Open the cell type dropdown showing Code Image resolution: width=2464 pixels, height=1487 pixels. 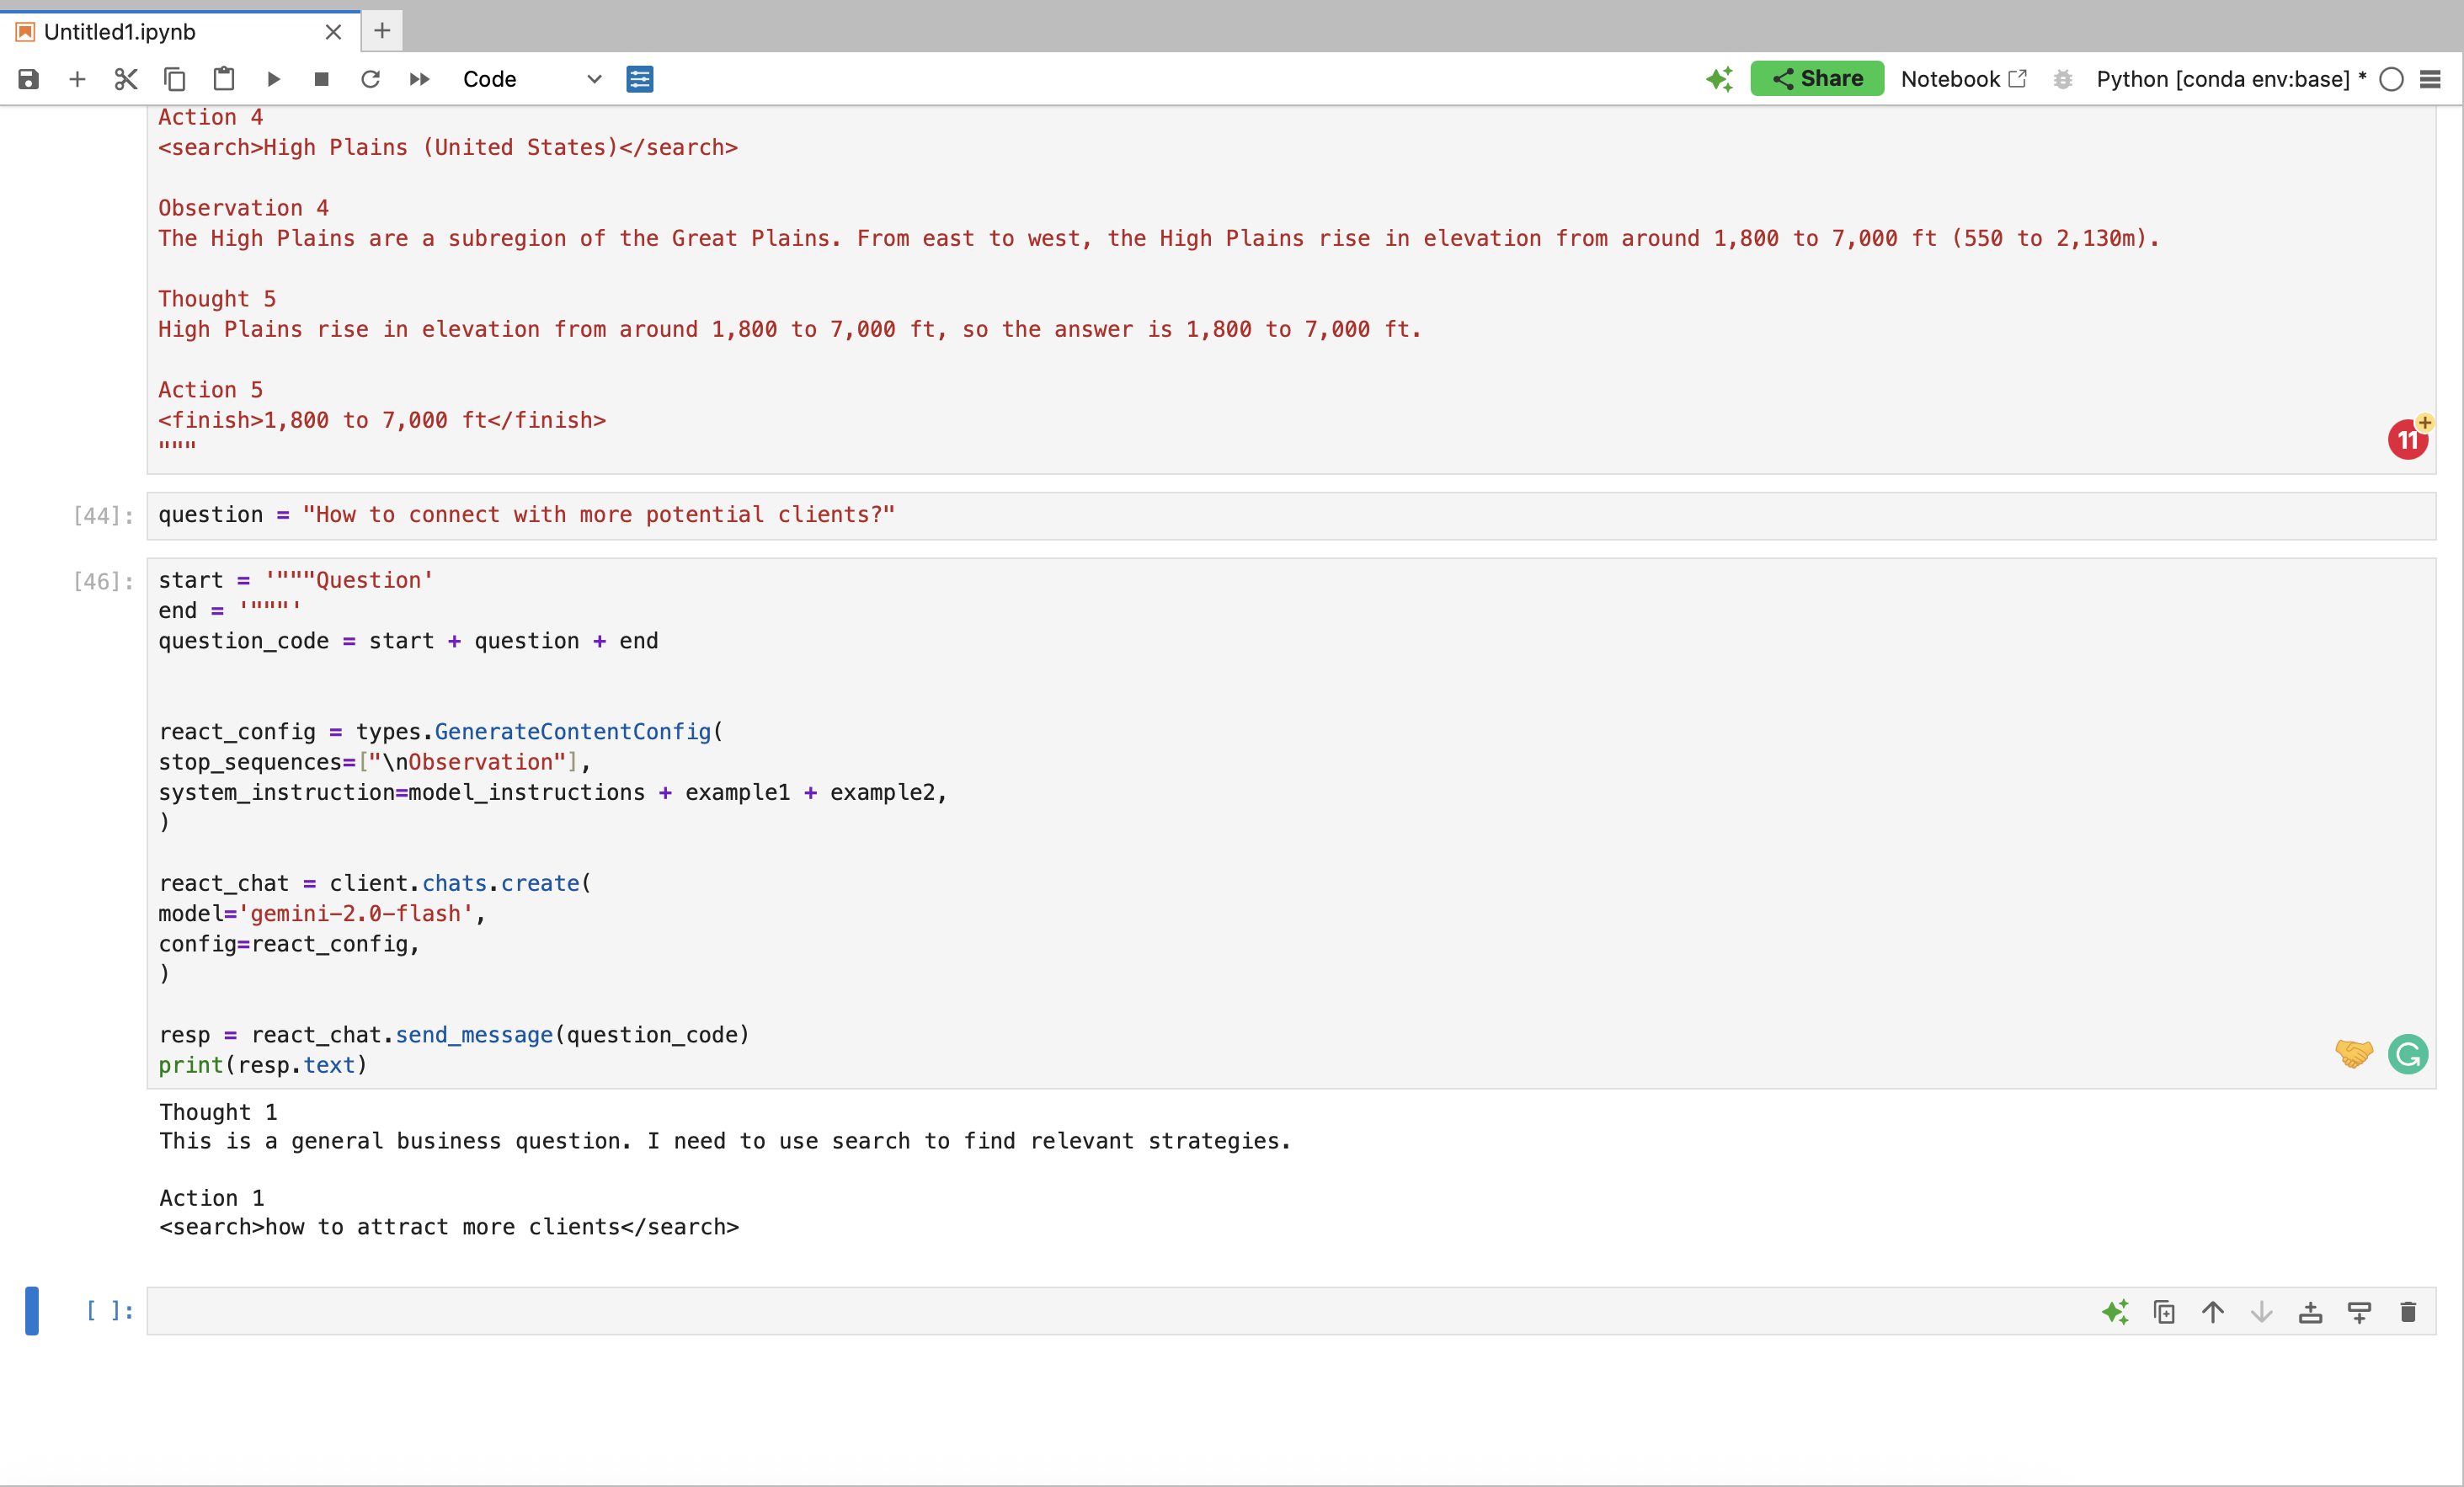(532, 79)
